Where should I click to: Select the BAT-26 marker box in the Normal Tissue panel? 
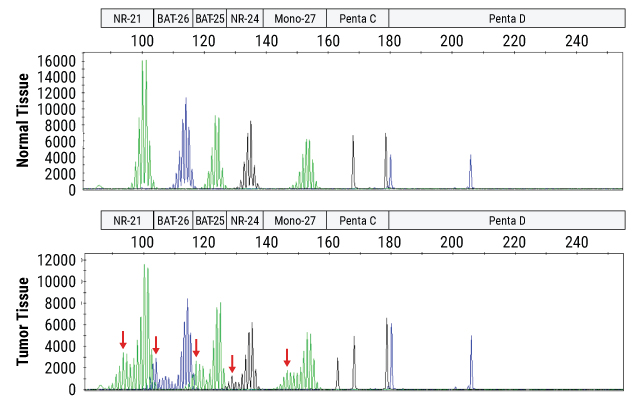(x=173, y=19)
